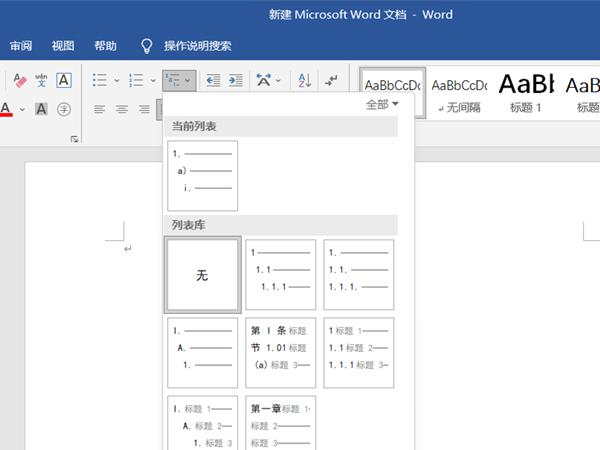
Task: Click the decrease indent icon
Action: click(213, 80)
